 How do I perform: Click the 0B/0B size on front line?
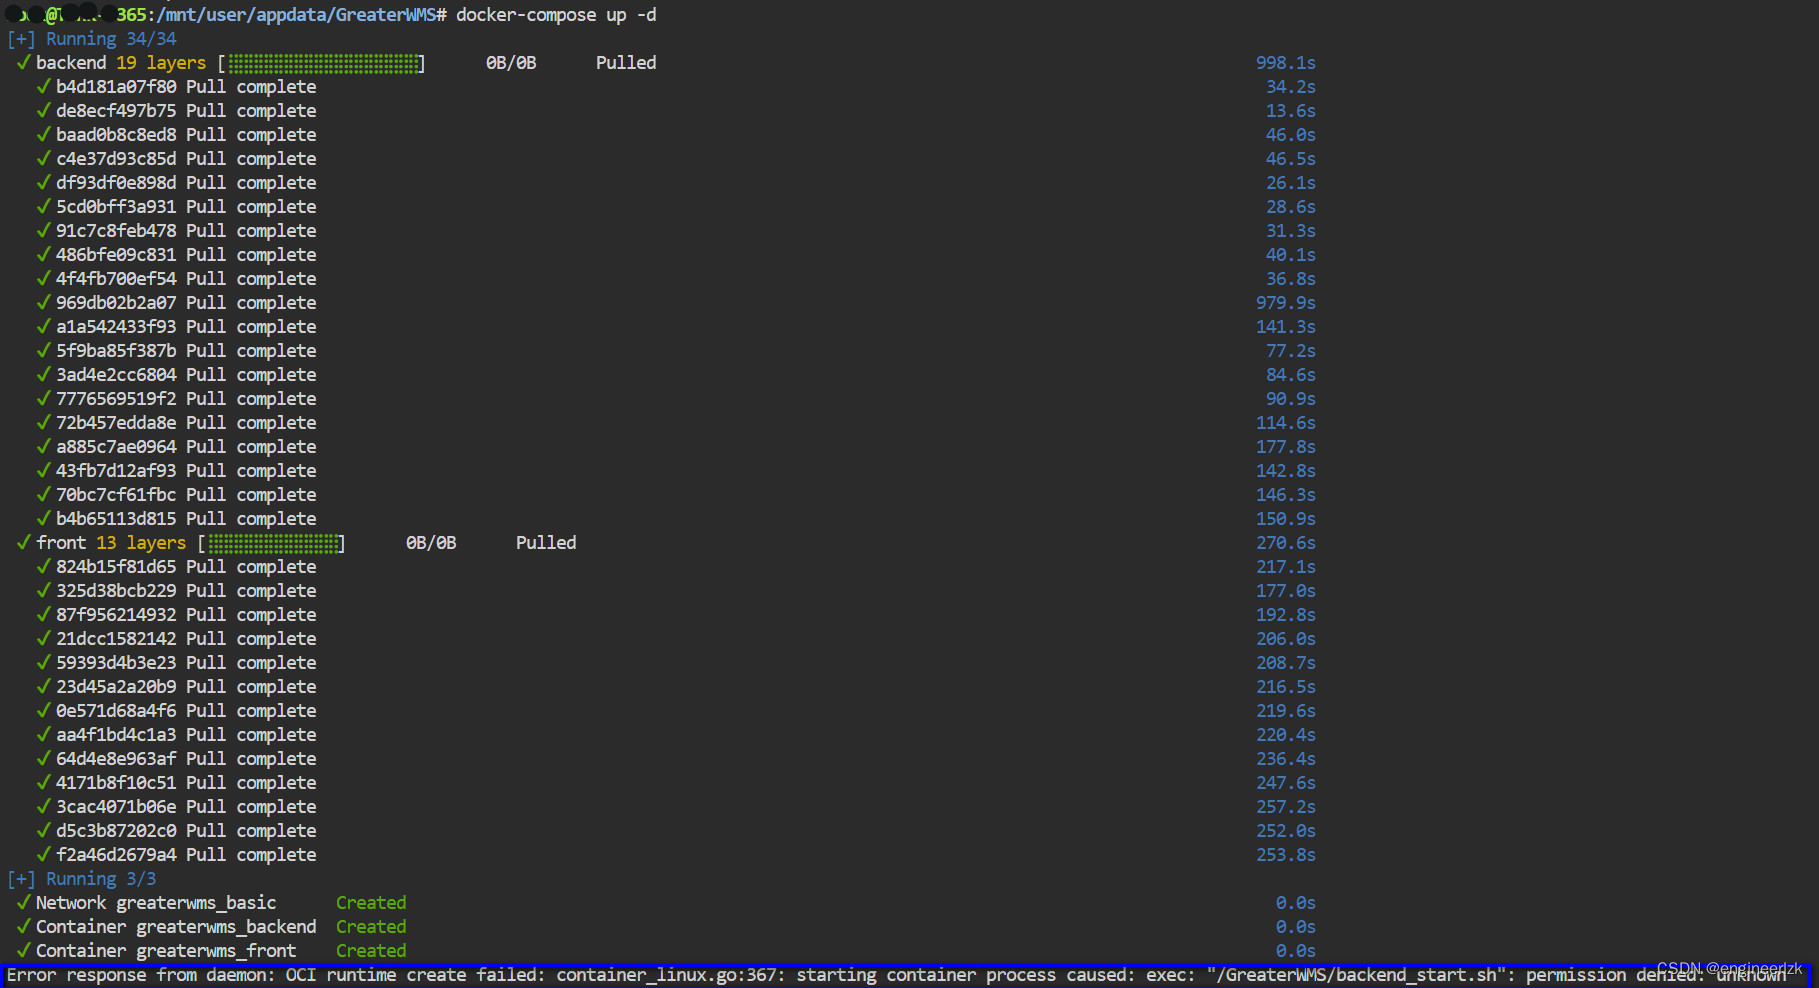pyautogui.click(x=431, y=543)
